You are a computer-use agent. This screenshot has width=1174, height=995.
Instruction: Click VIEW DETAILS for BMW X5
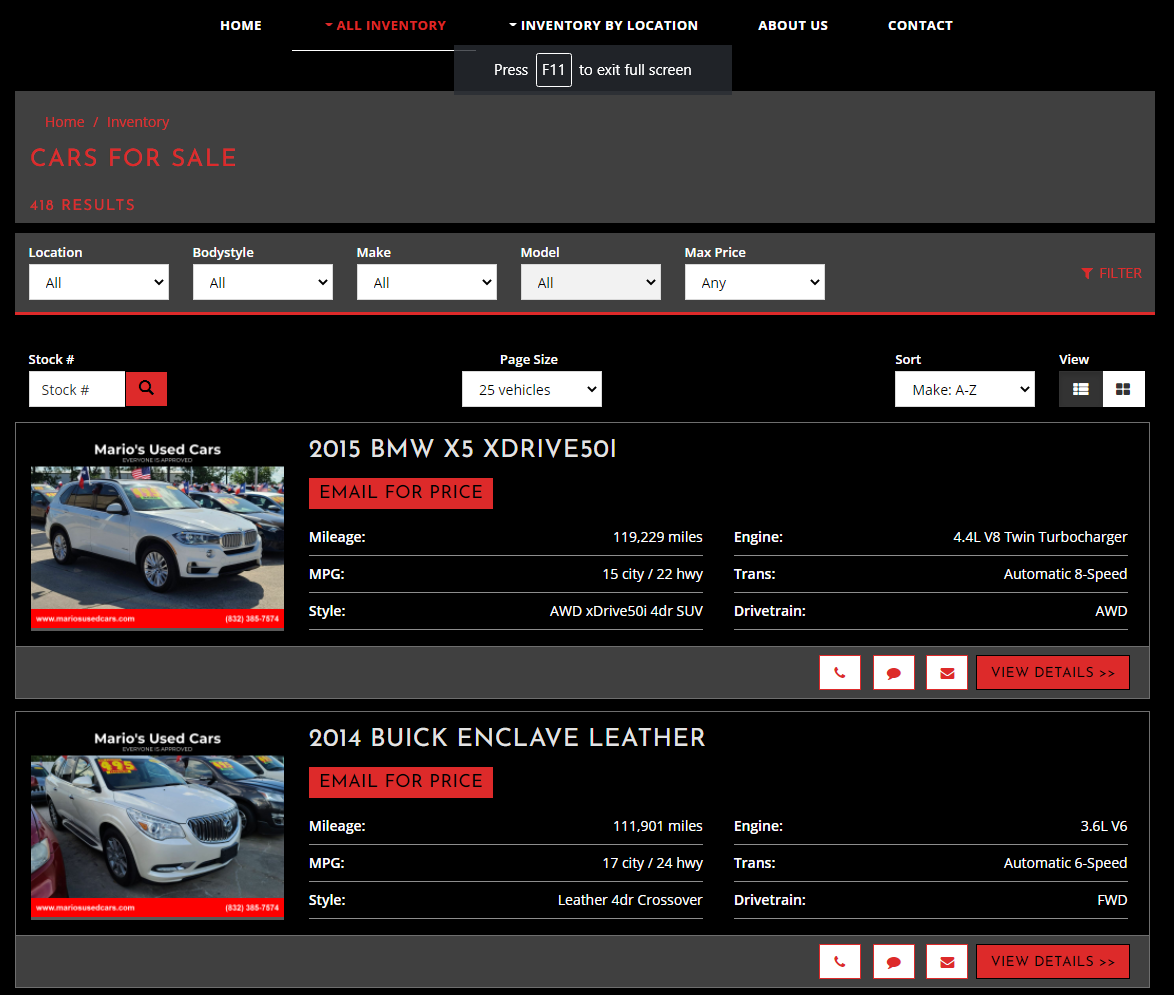(x=1053, y=672)
